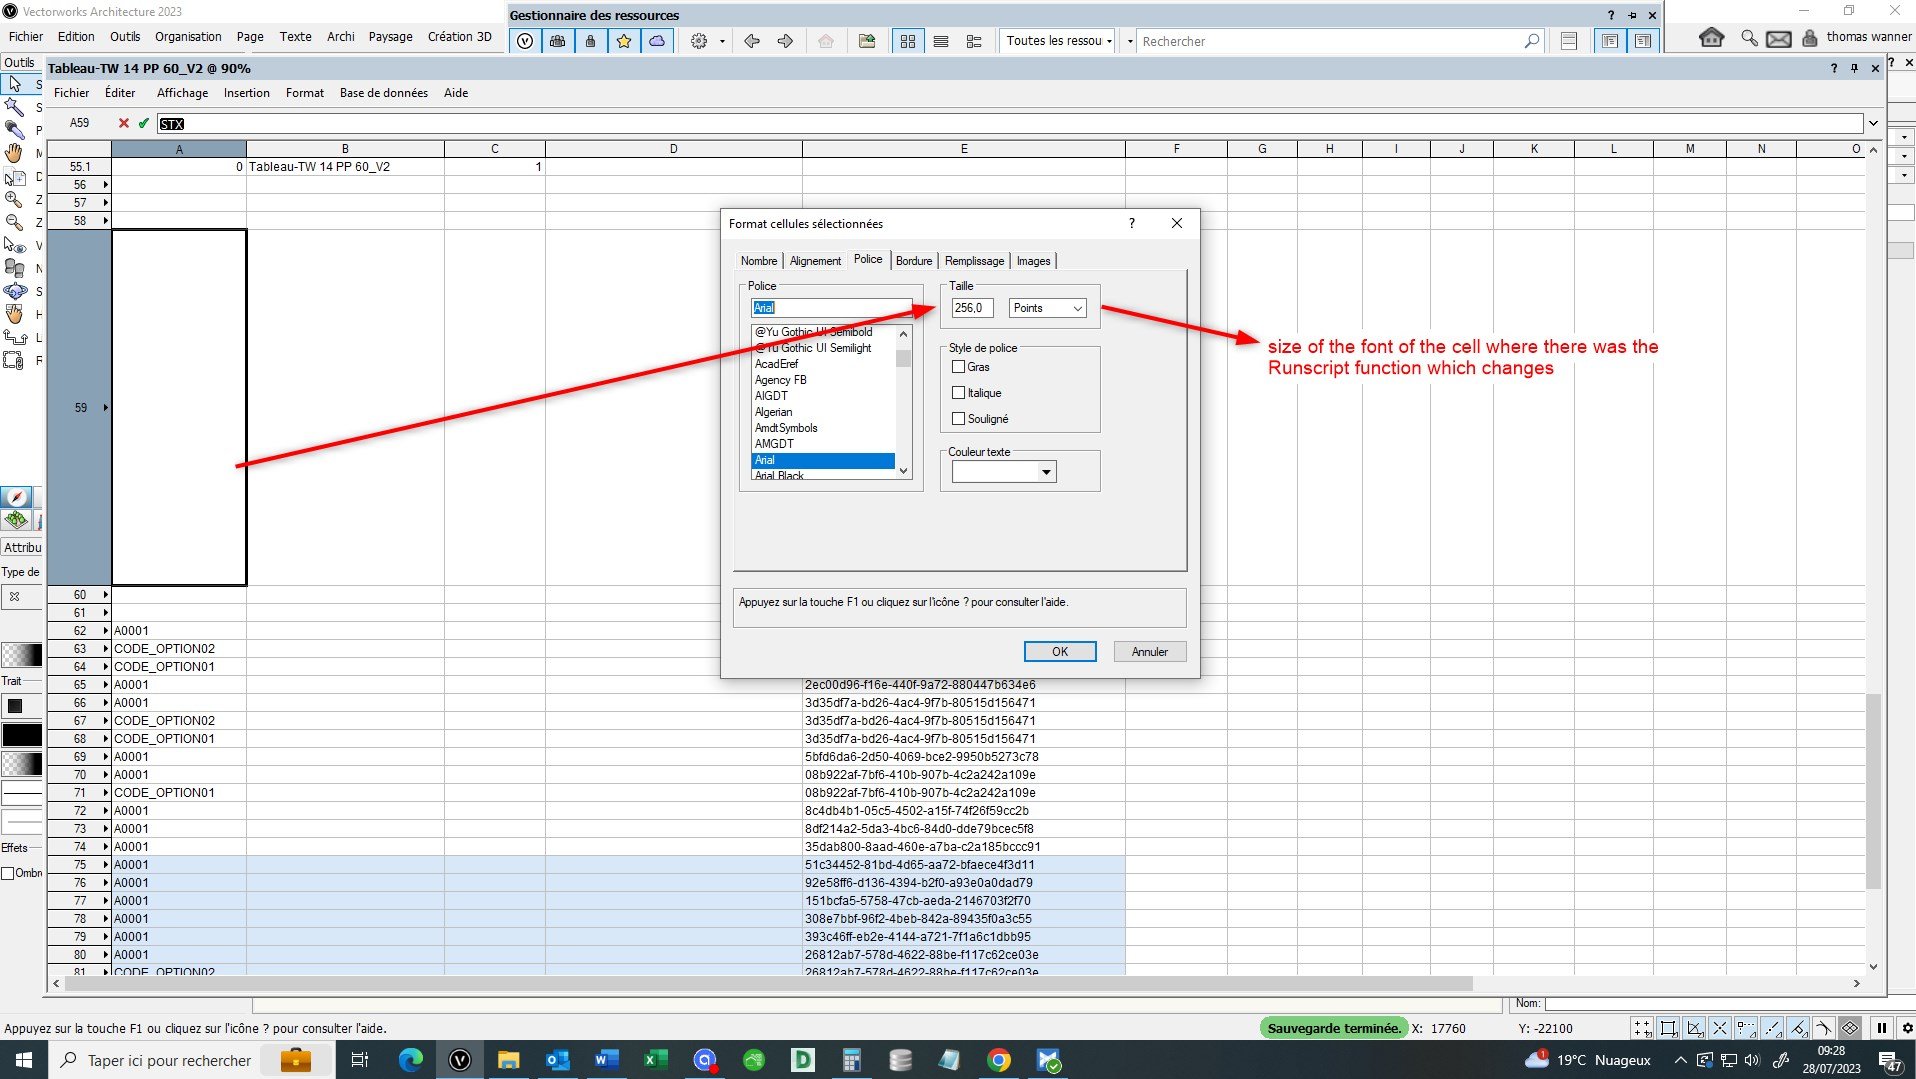This screenshot has width=1916, height=1079.
Task: Click the Resource Manager back arrow
Action: [752, 41]
